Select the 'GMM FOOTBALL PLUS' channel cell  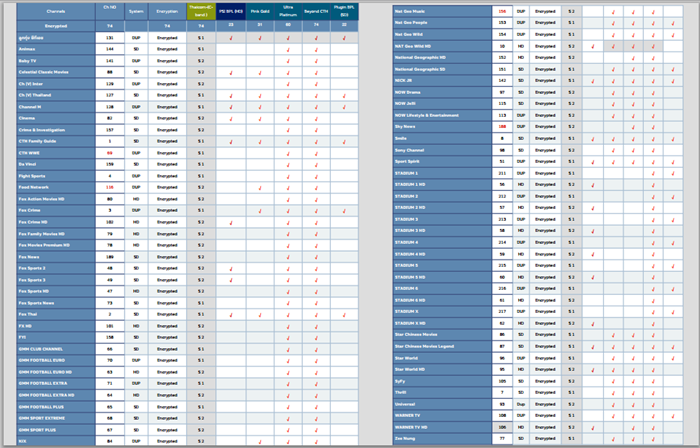(x=56, y=407)
